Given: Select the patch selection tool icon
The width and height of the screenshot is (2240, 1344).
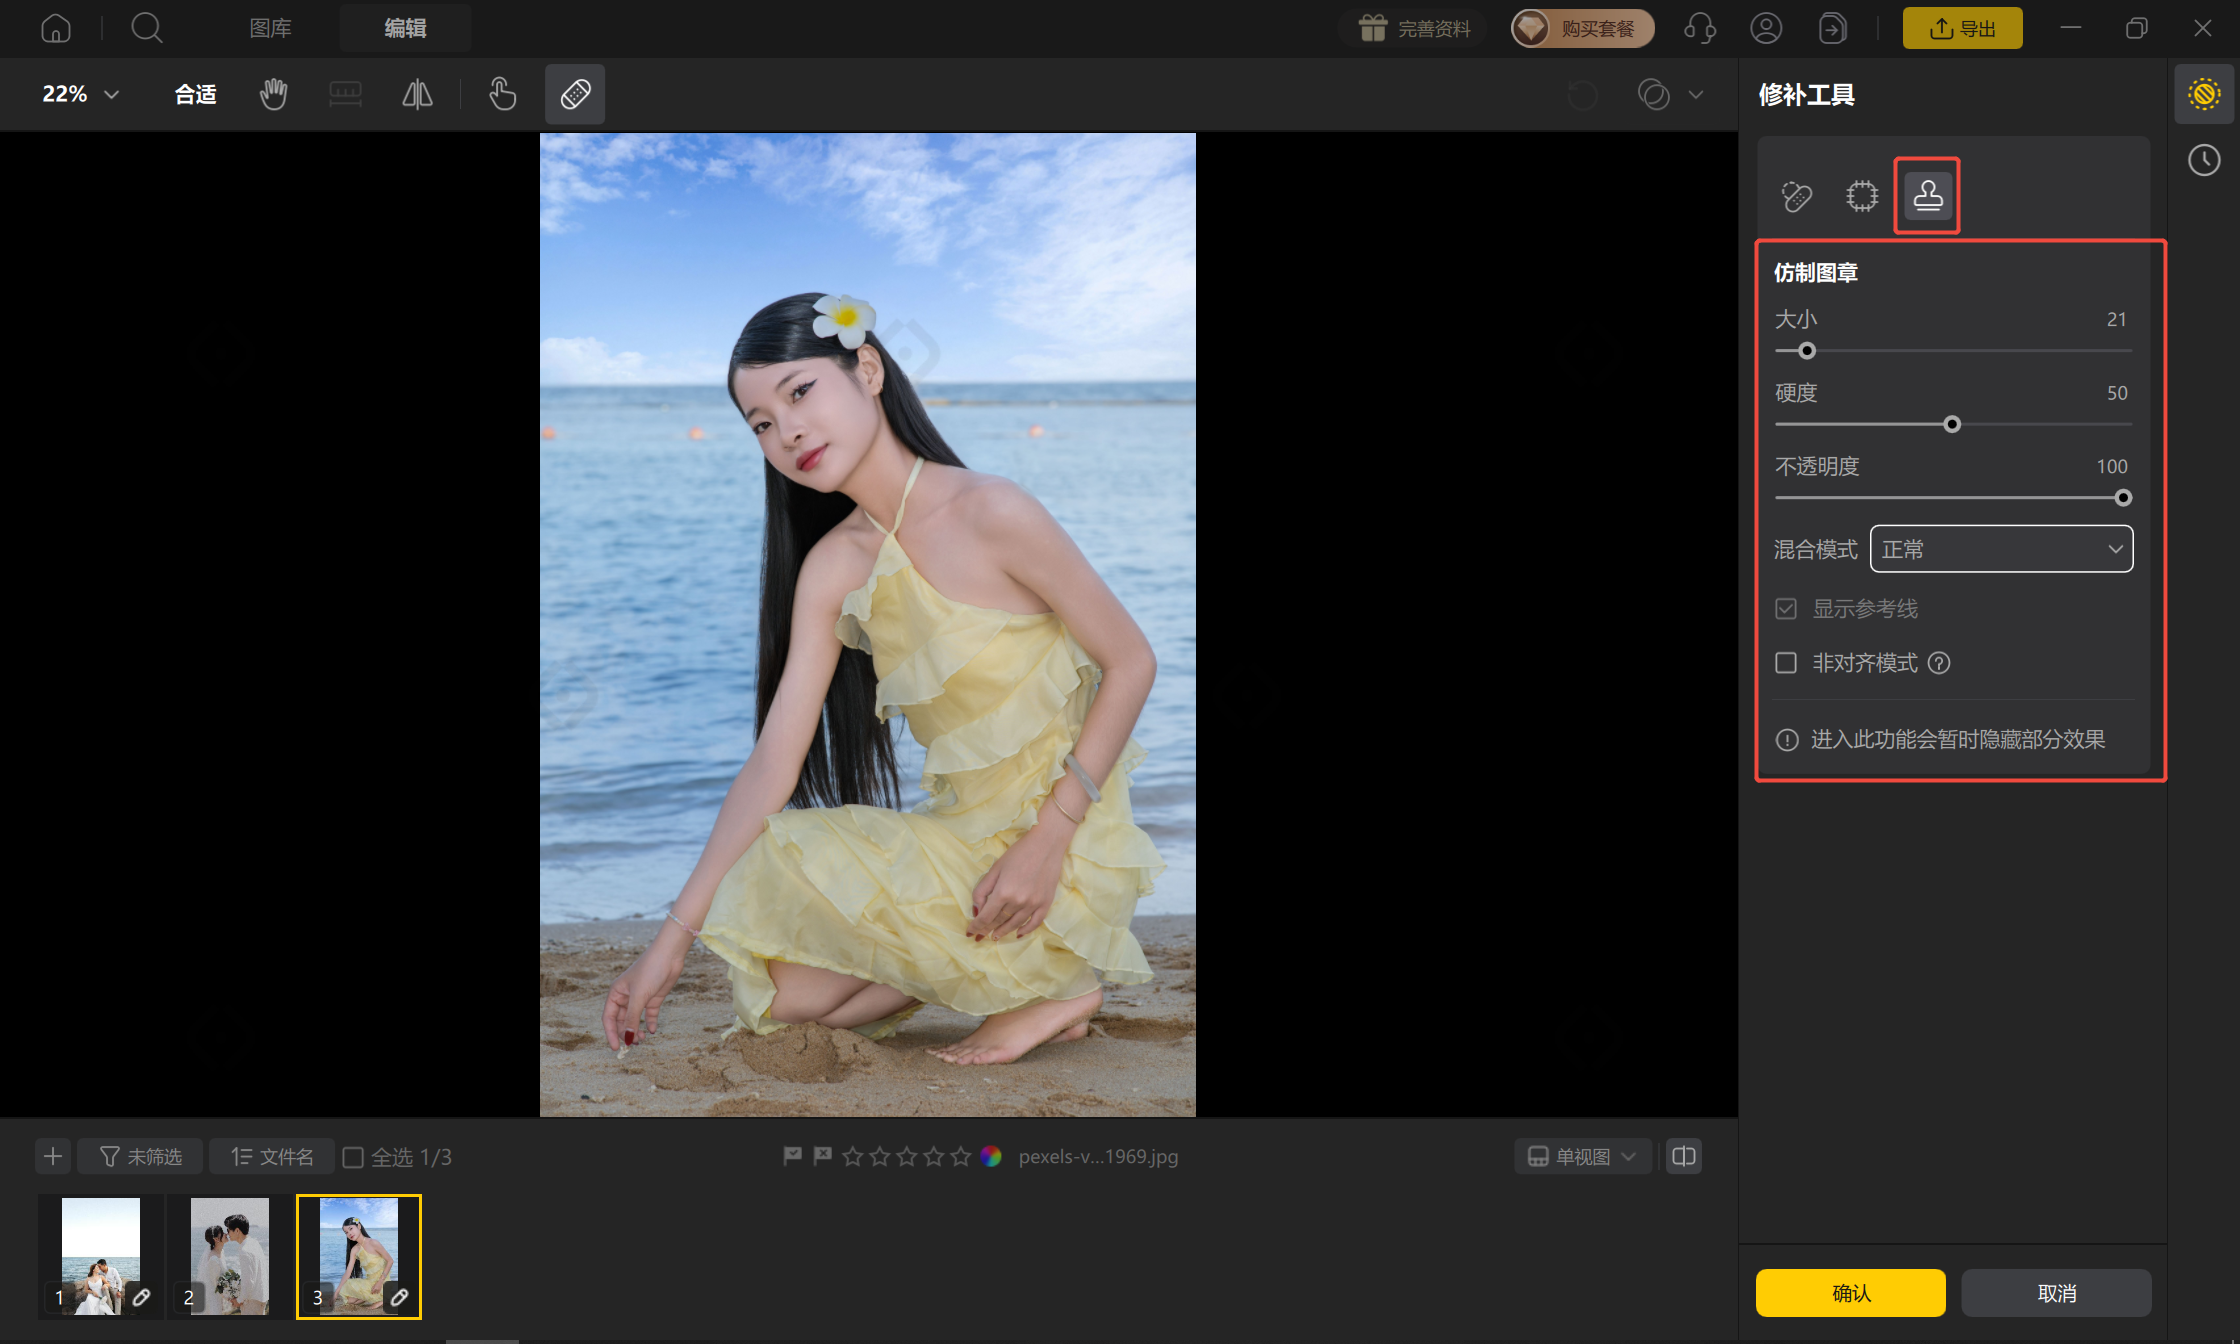Looking at the screenshot, I should tap(1862, 196).
